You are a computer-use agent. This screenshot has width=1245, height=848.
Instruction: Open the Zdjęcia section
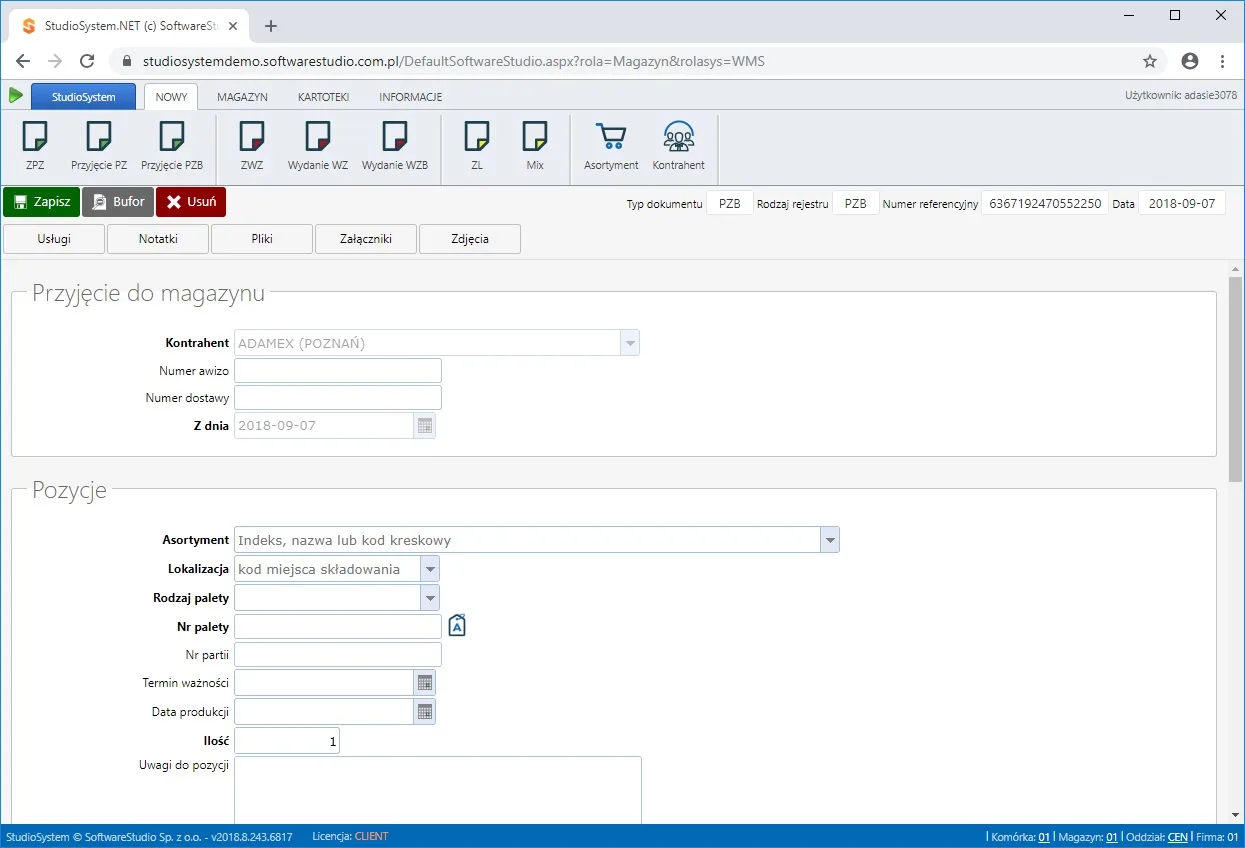pos(470,239)
